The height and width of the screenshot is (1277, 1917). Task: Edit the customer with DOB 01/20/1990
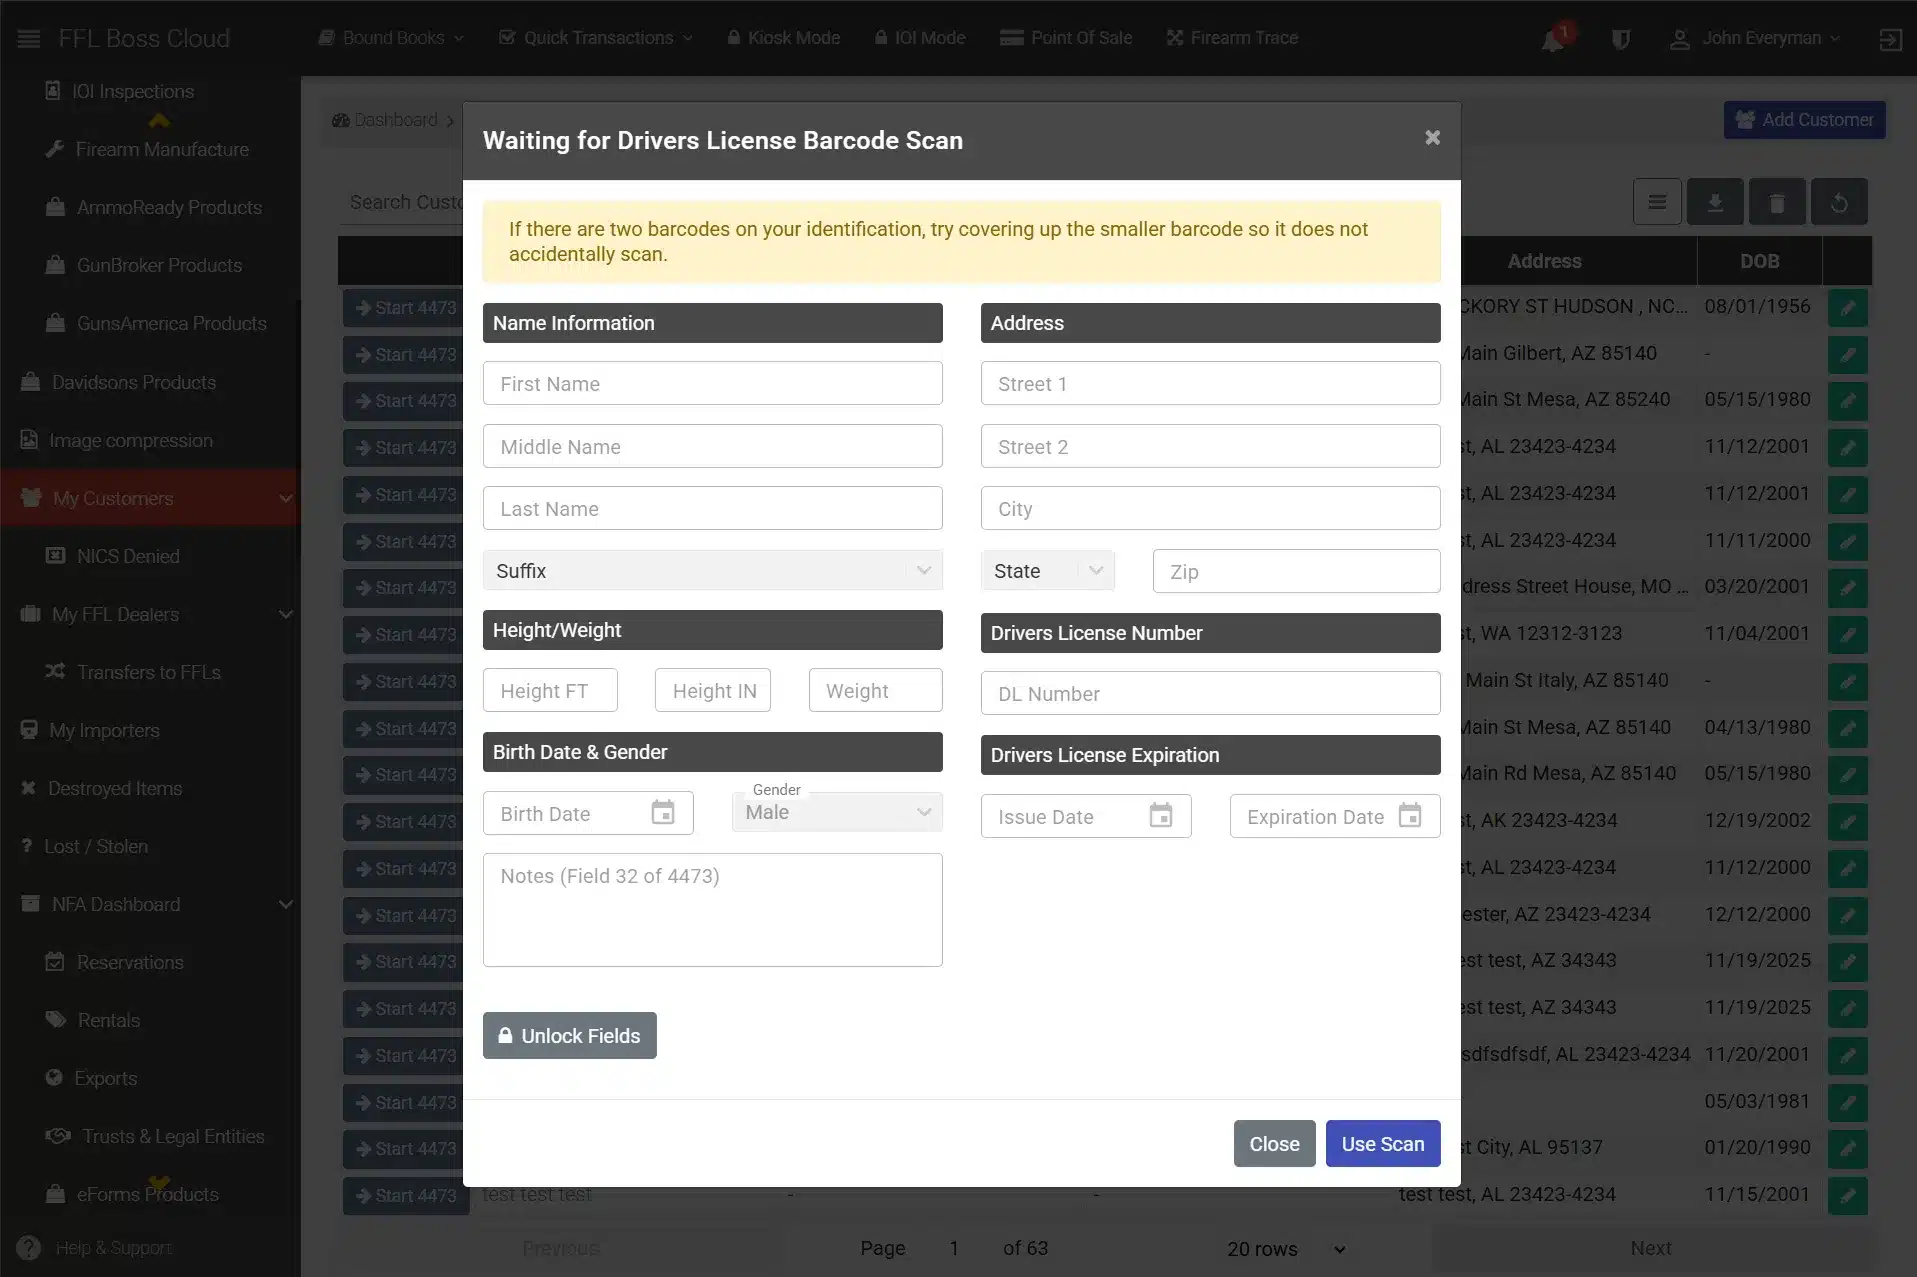click(x=1848, y=1148)
